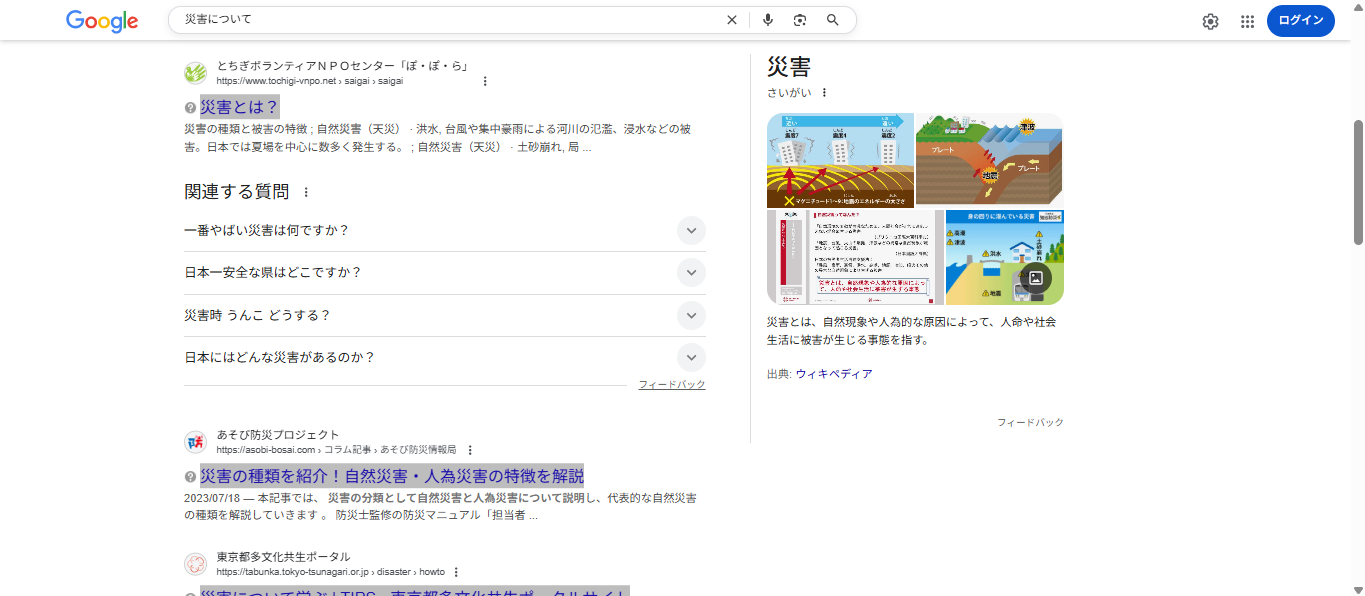Viewport: 1365px width, 596px height.
Task: Click フィードバック under knowledge panel
Action: click(x=1030, y=423)
